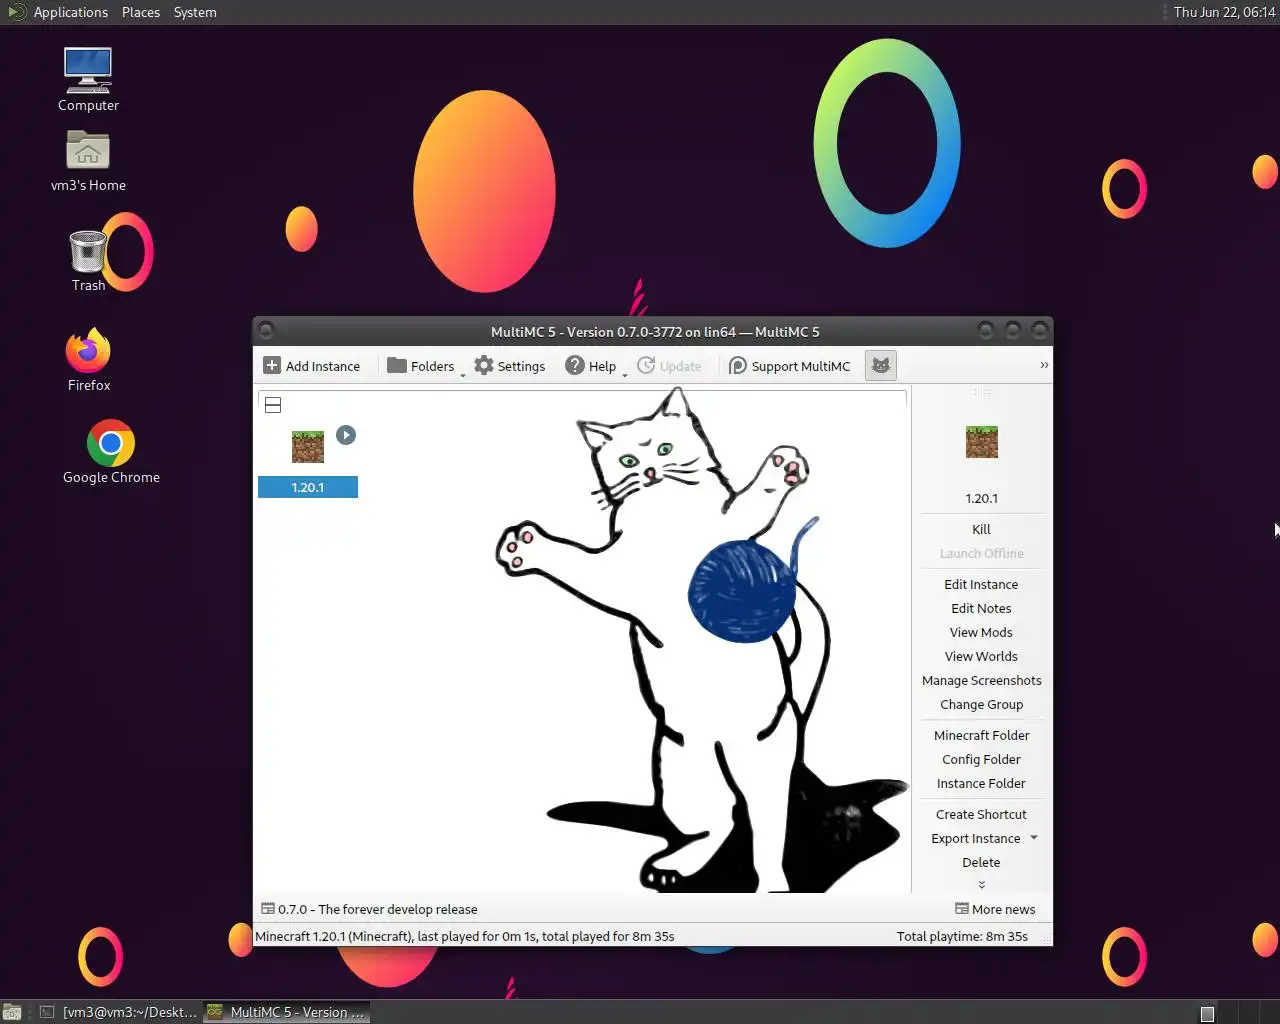Click the MultiMC window menu button
The width and height of the screenshot is (1280, 1024).
point(266,331)
